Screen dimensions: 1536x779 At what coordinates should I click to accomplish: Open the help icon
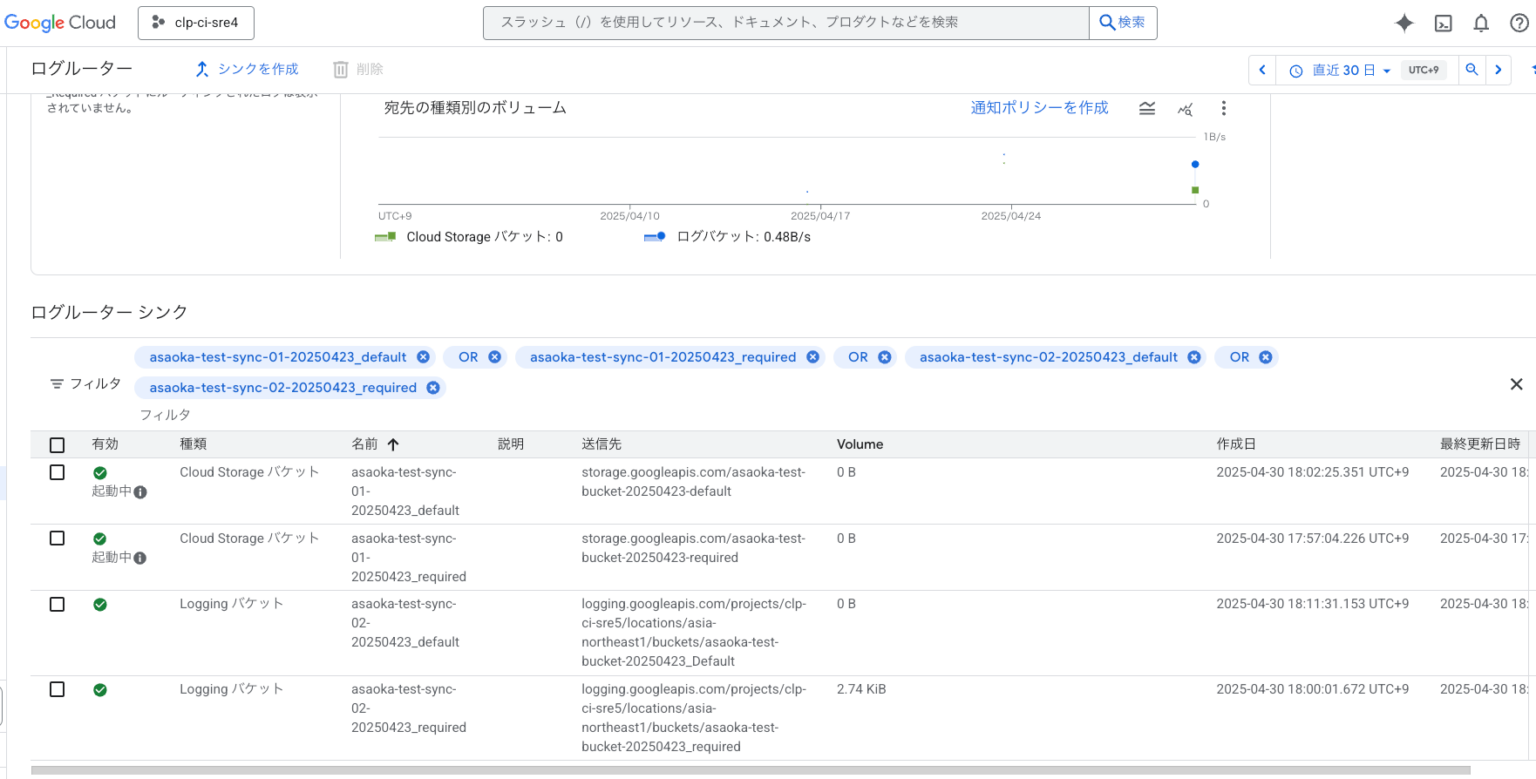tap(1519, 22)
